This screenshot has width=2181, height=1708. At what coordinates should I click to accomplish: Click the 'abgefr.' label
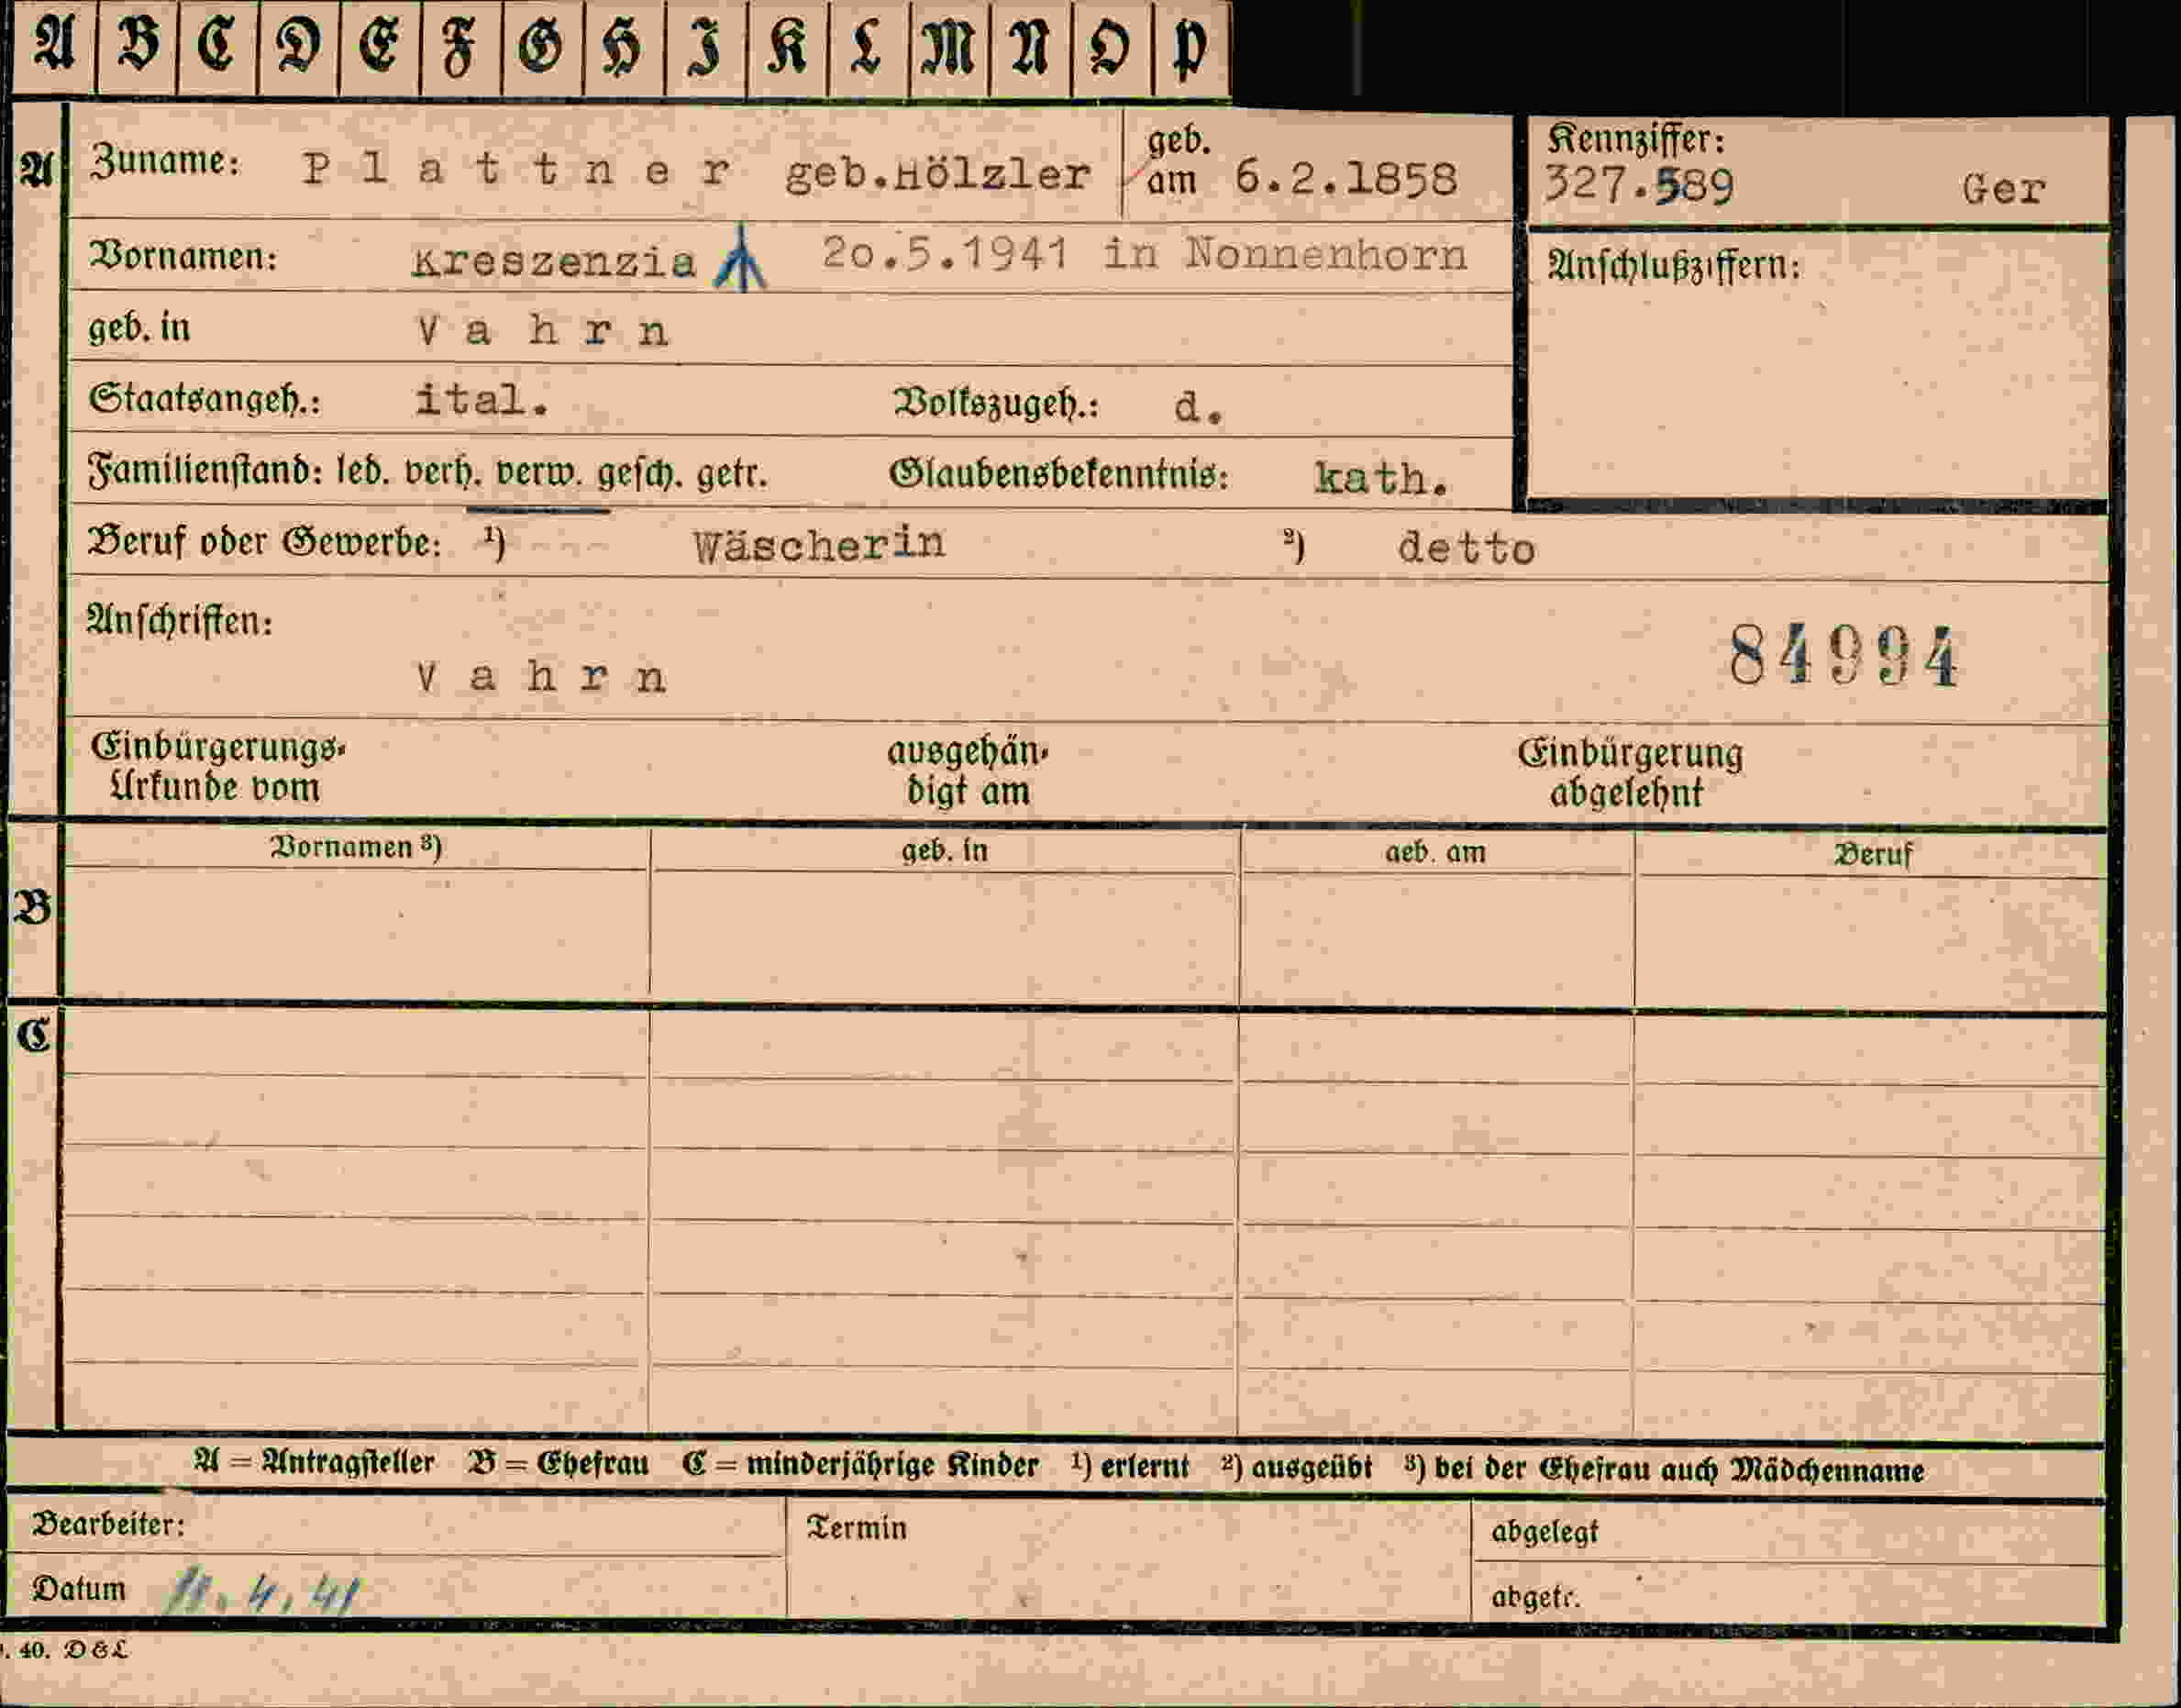[x=1536, y=1597]
